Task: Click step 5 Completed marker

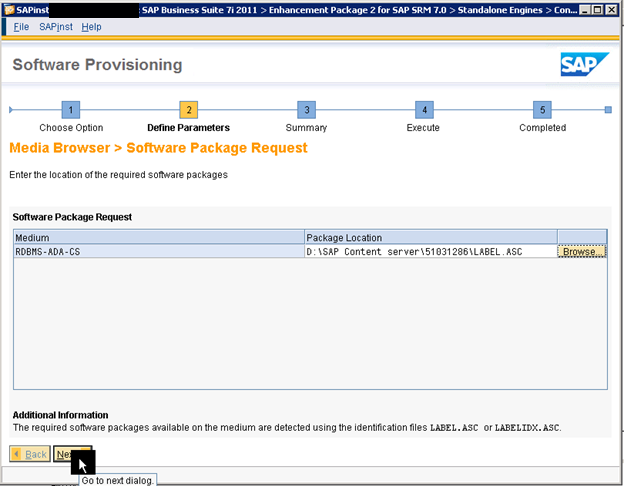Action: click(542, 110)
